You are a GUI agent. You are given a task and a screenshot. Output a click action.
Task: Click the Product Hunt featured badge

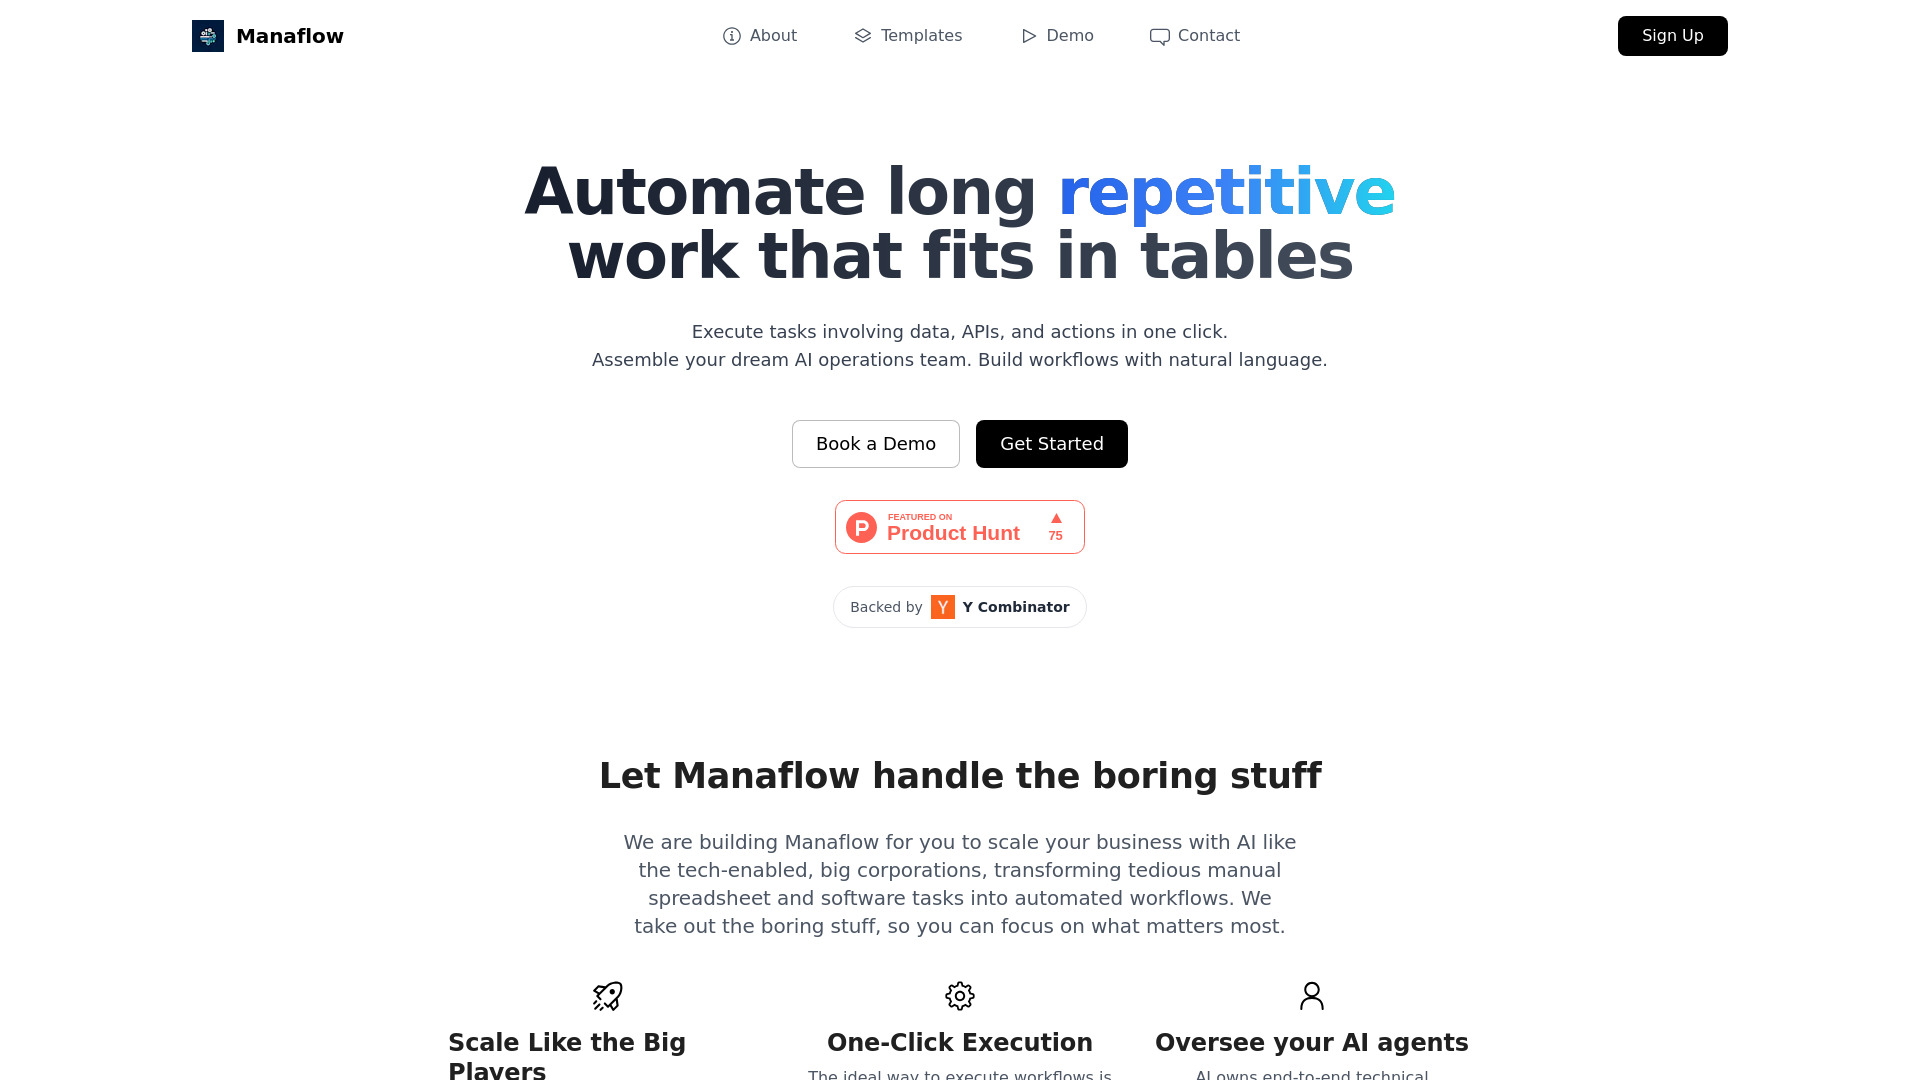[x=960, y=526]
